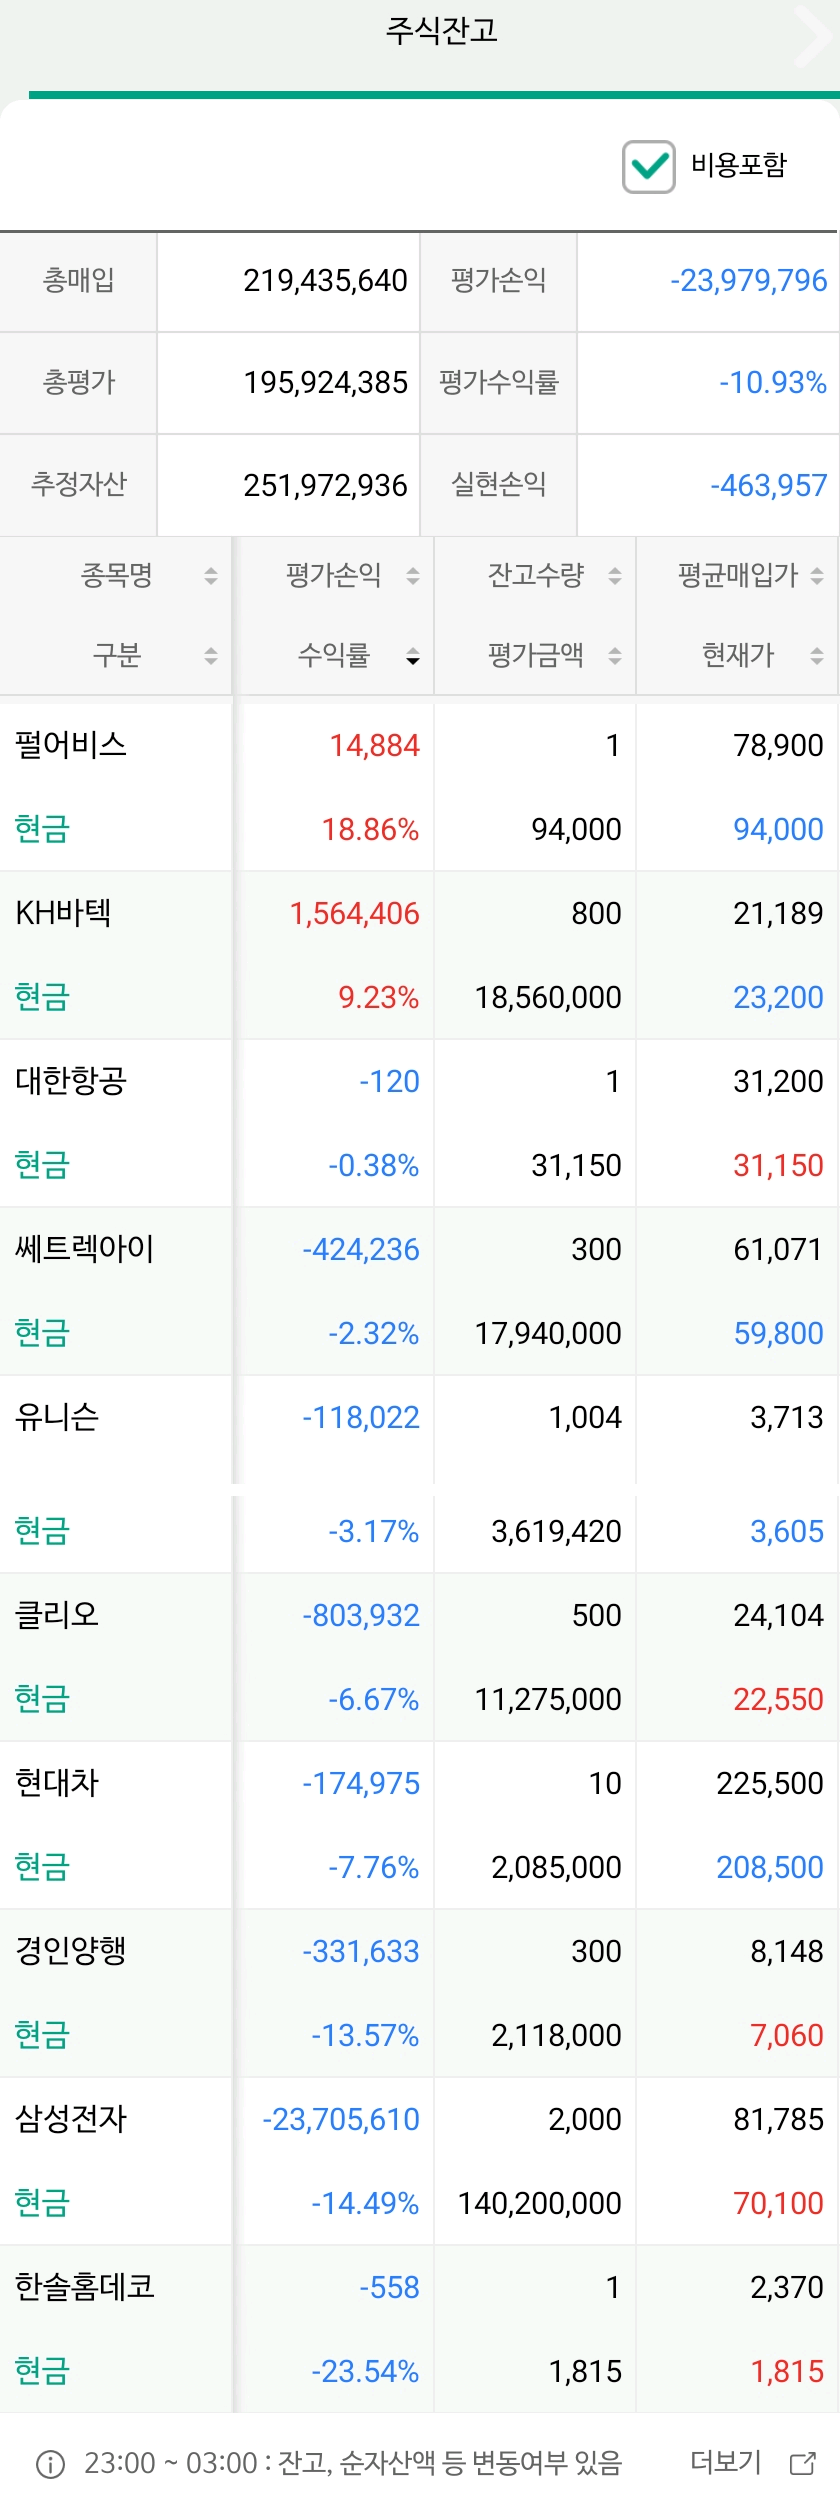
Task: Click the info icon beside 23:00 notice
Action: (x=50, y=2464)
